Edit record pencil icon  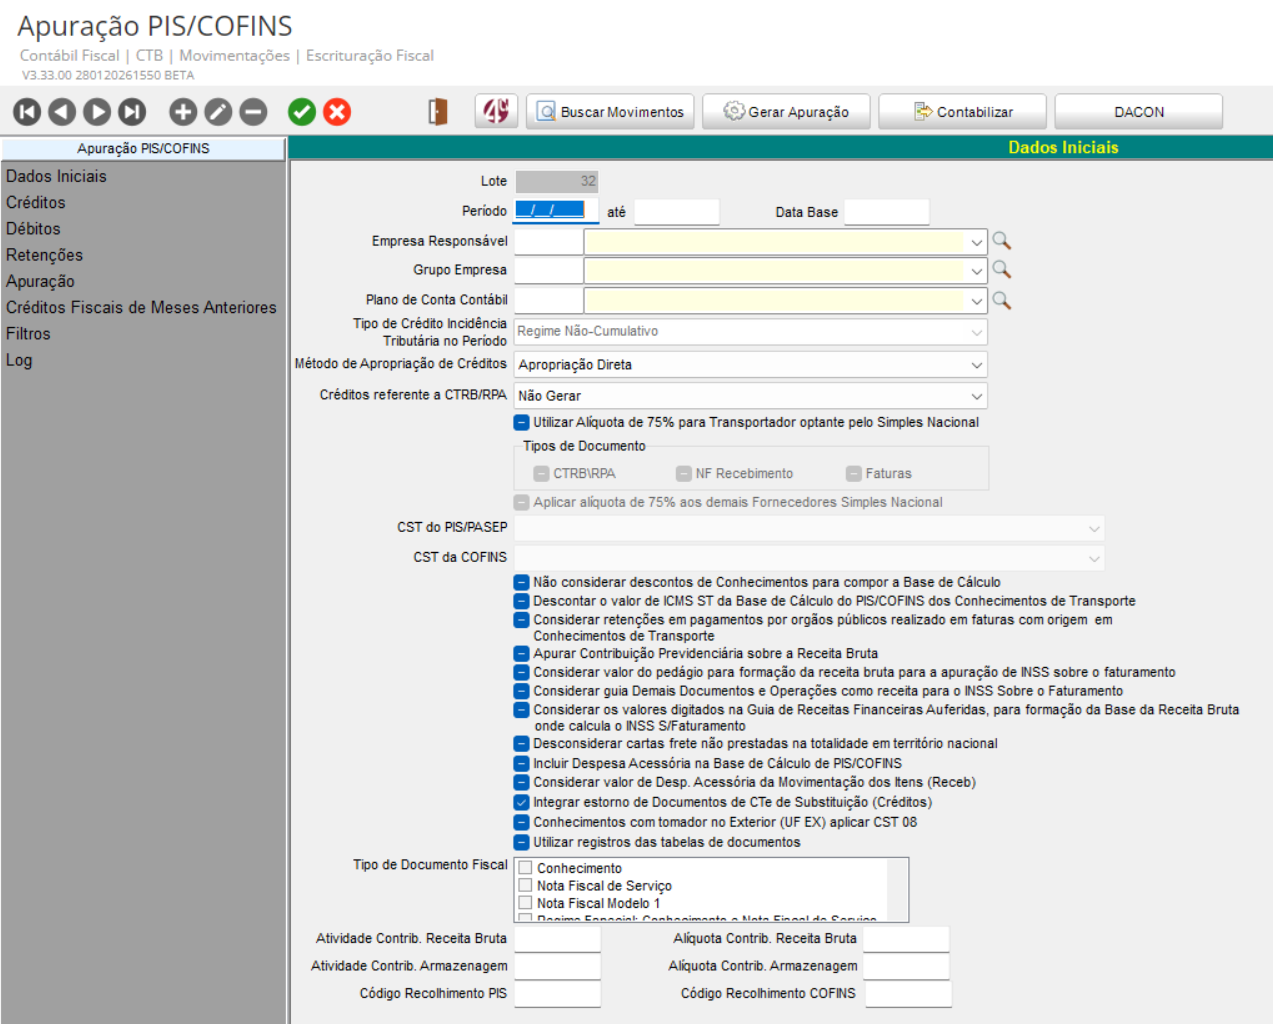(218, 112)
